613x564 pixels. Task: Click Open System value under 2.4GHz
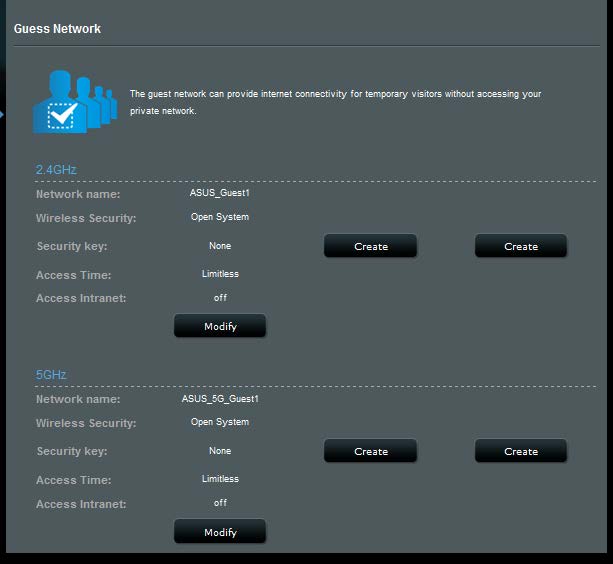(x=220, y=217)
